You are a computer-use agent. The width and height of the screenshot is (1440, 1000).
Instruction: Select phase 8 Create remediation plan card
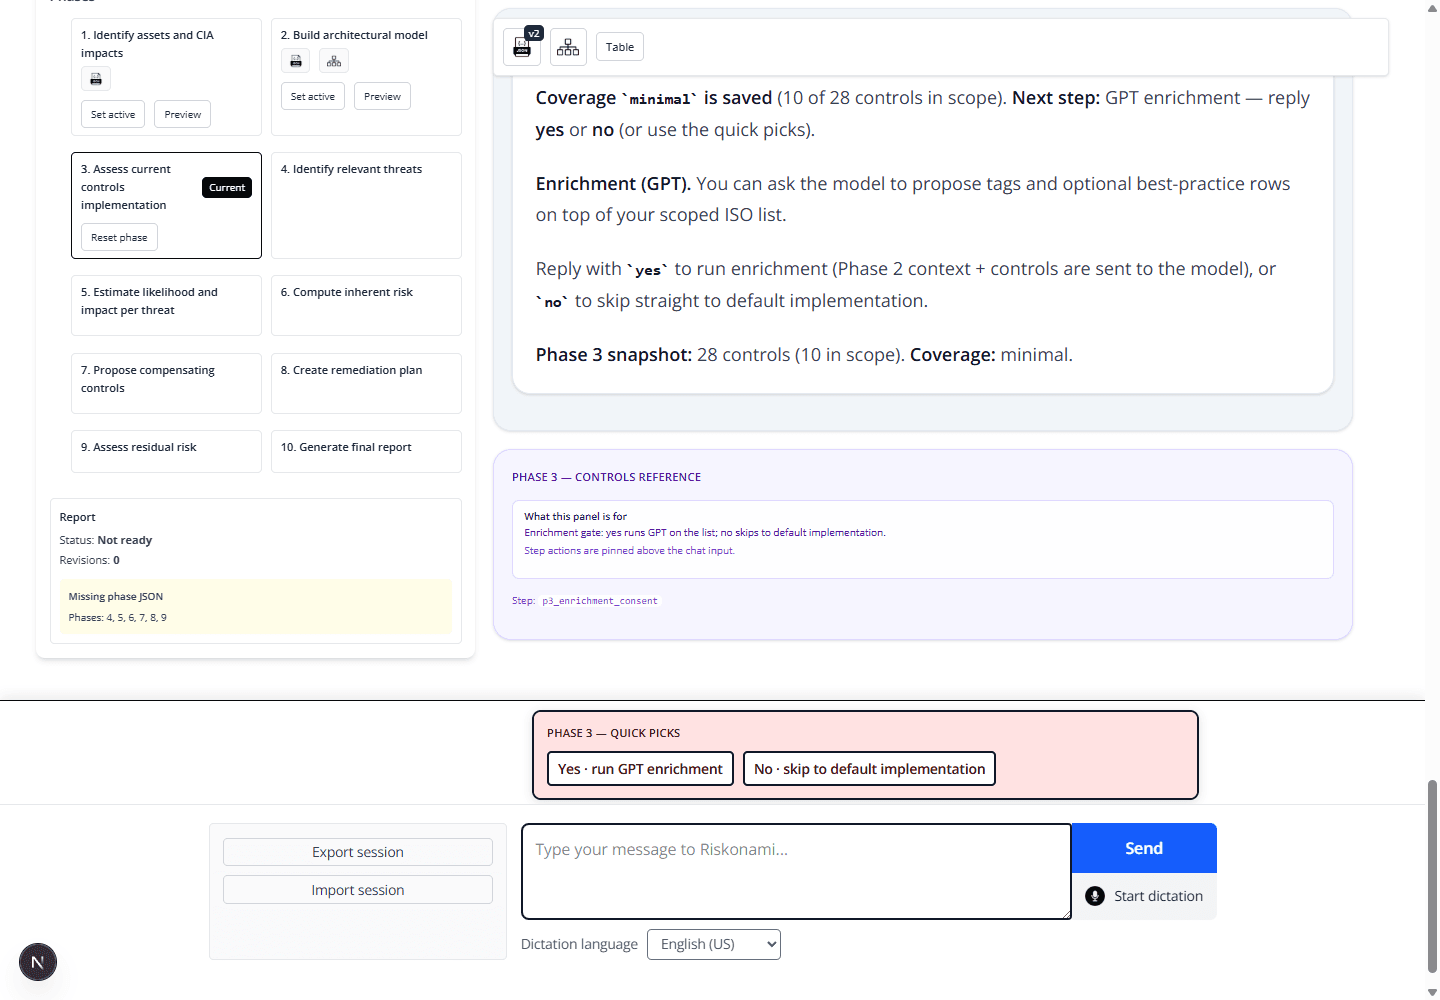click(366, 383)
